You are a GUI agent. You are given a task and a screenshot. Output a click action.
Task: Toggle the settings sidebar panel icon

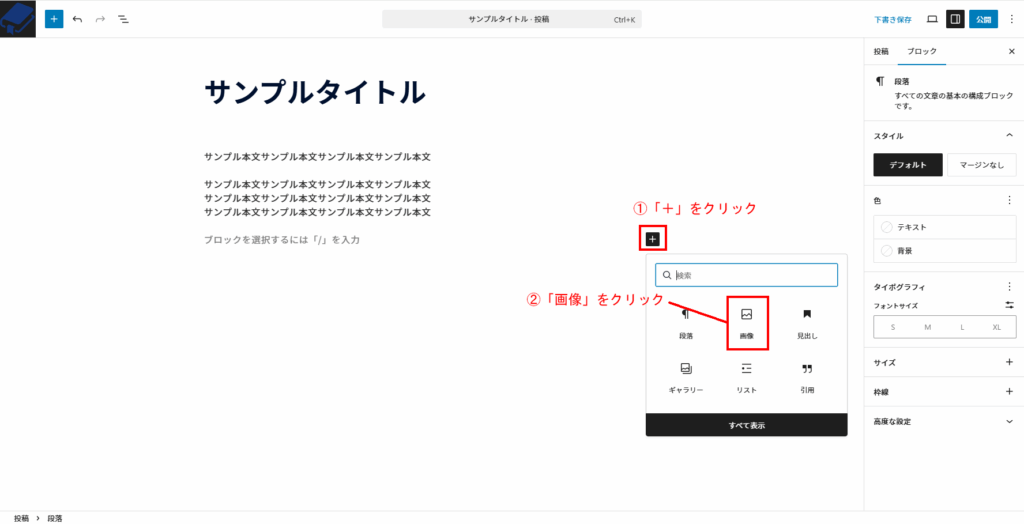point(955,19)
